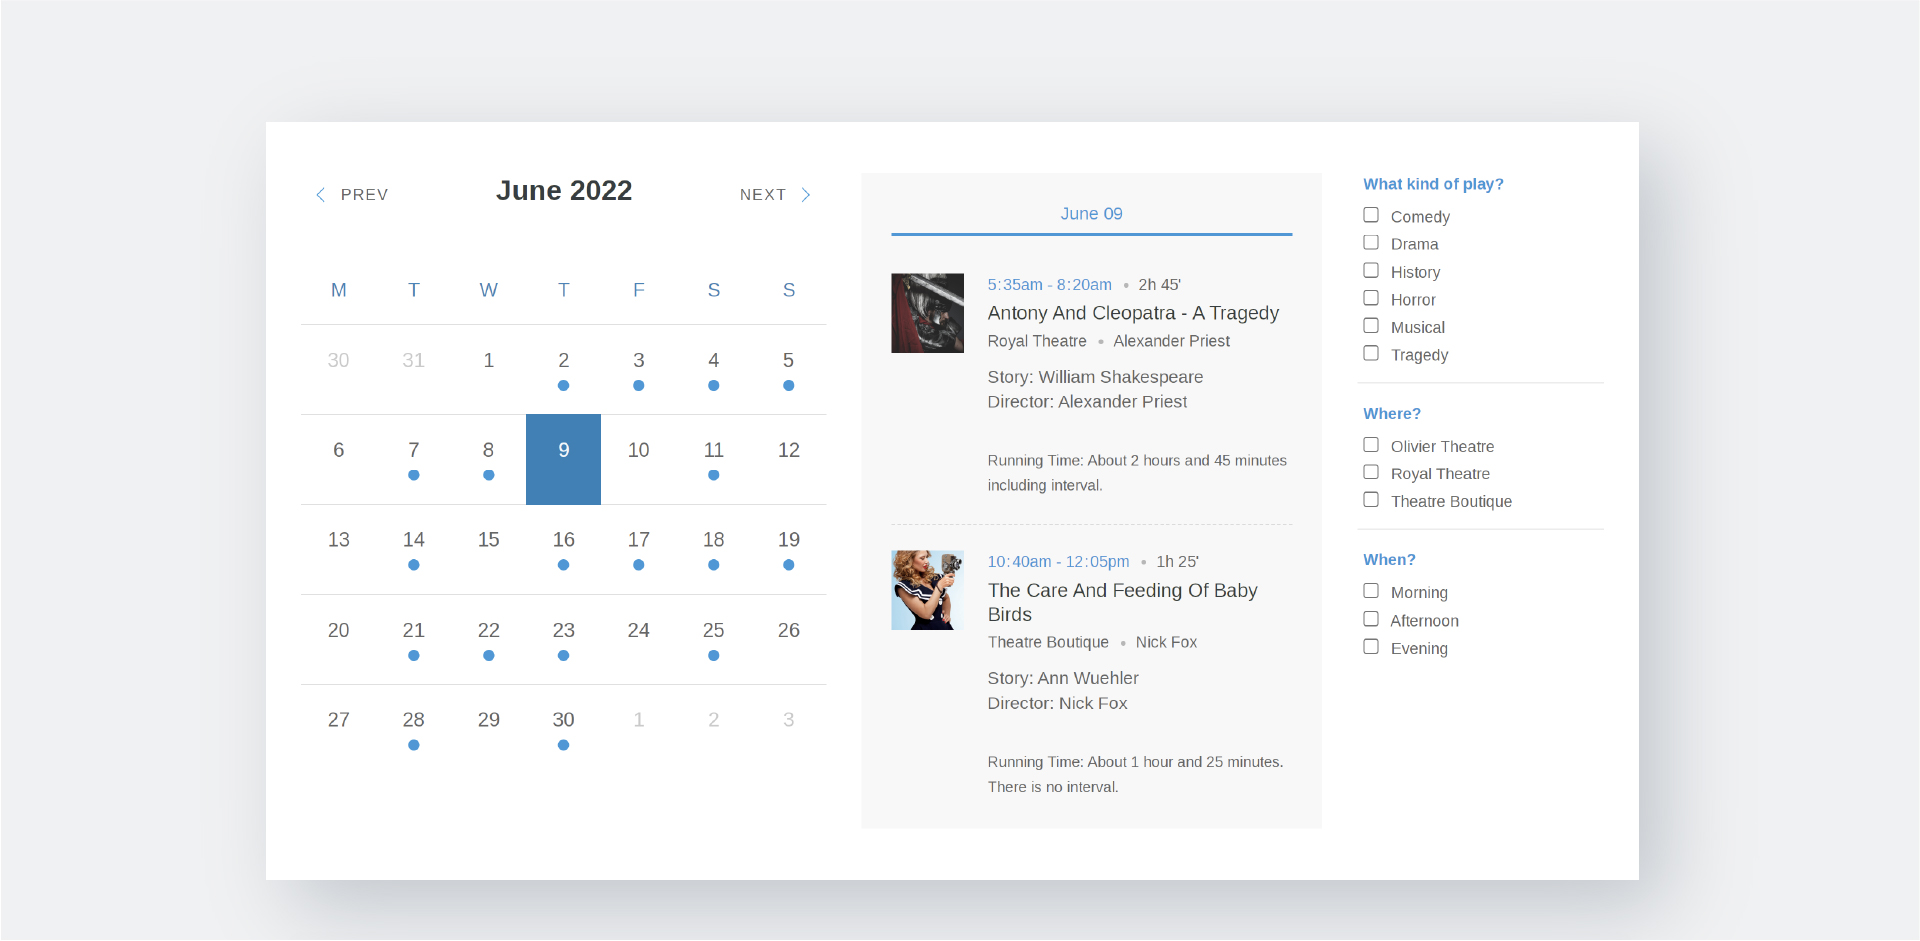Click the NEXT month label
The height and width of the screenshot is (941, 1920).
coord(762,195)
